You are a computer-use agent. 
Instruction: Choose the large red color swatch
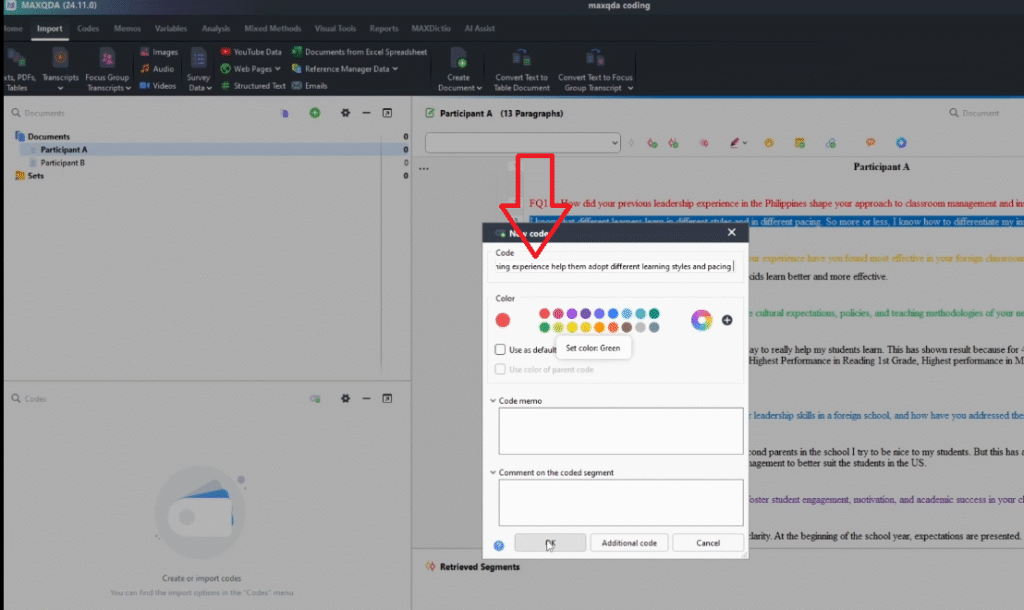(503, 320)
